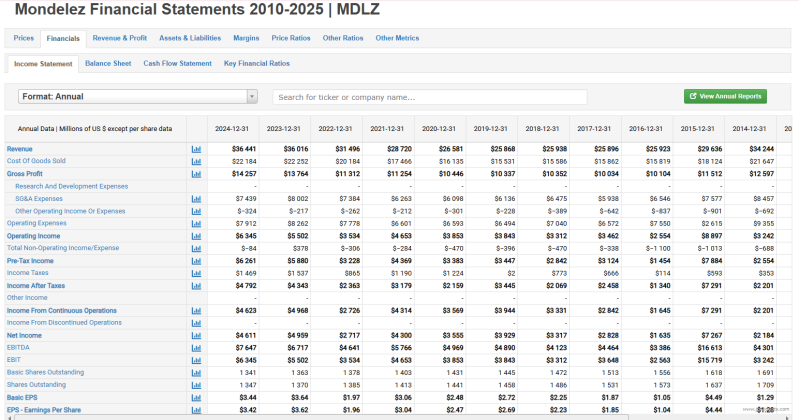Open the EBITDA row chart icon

196,347
